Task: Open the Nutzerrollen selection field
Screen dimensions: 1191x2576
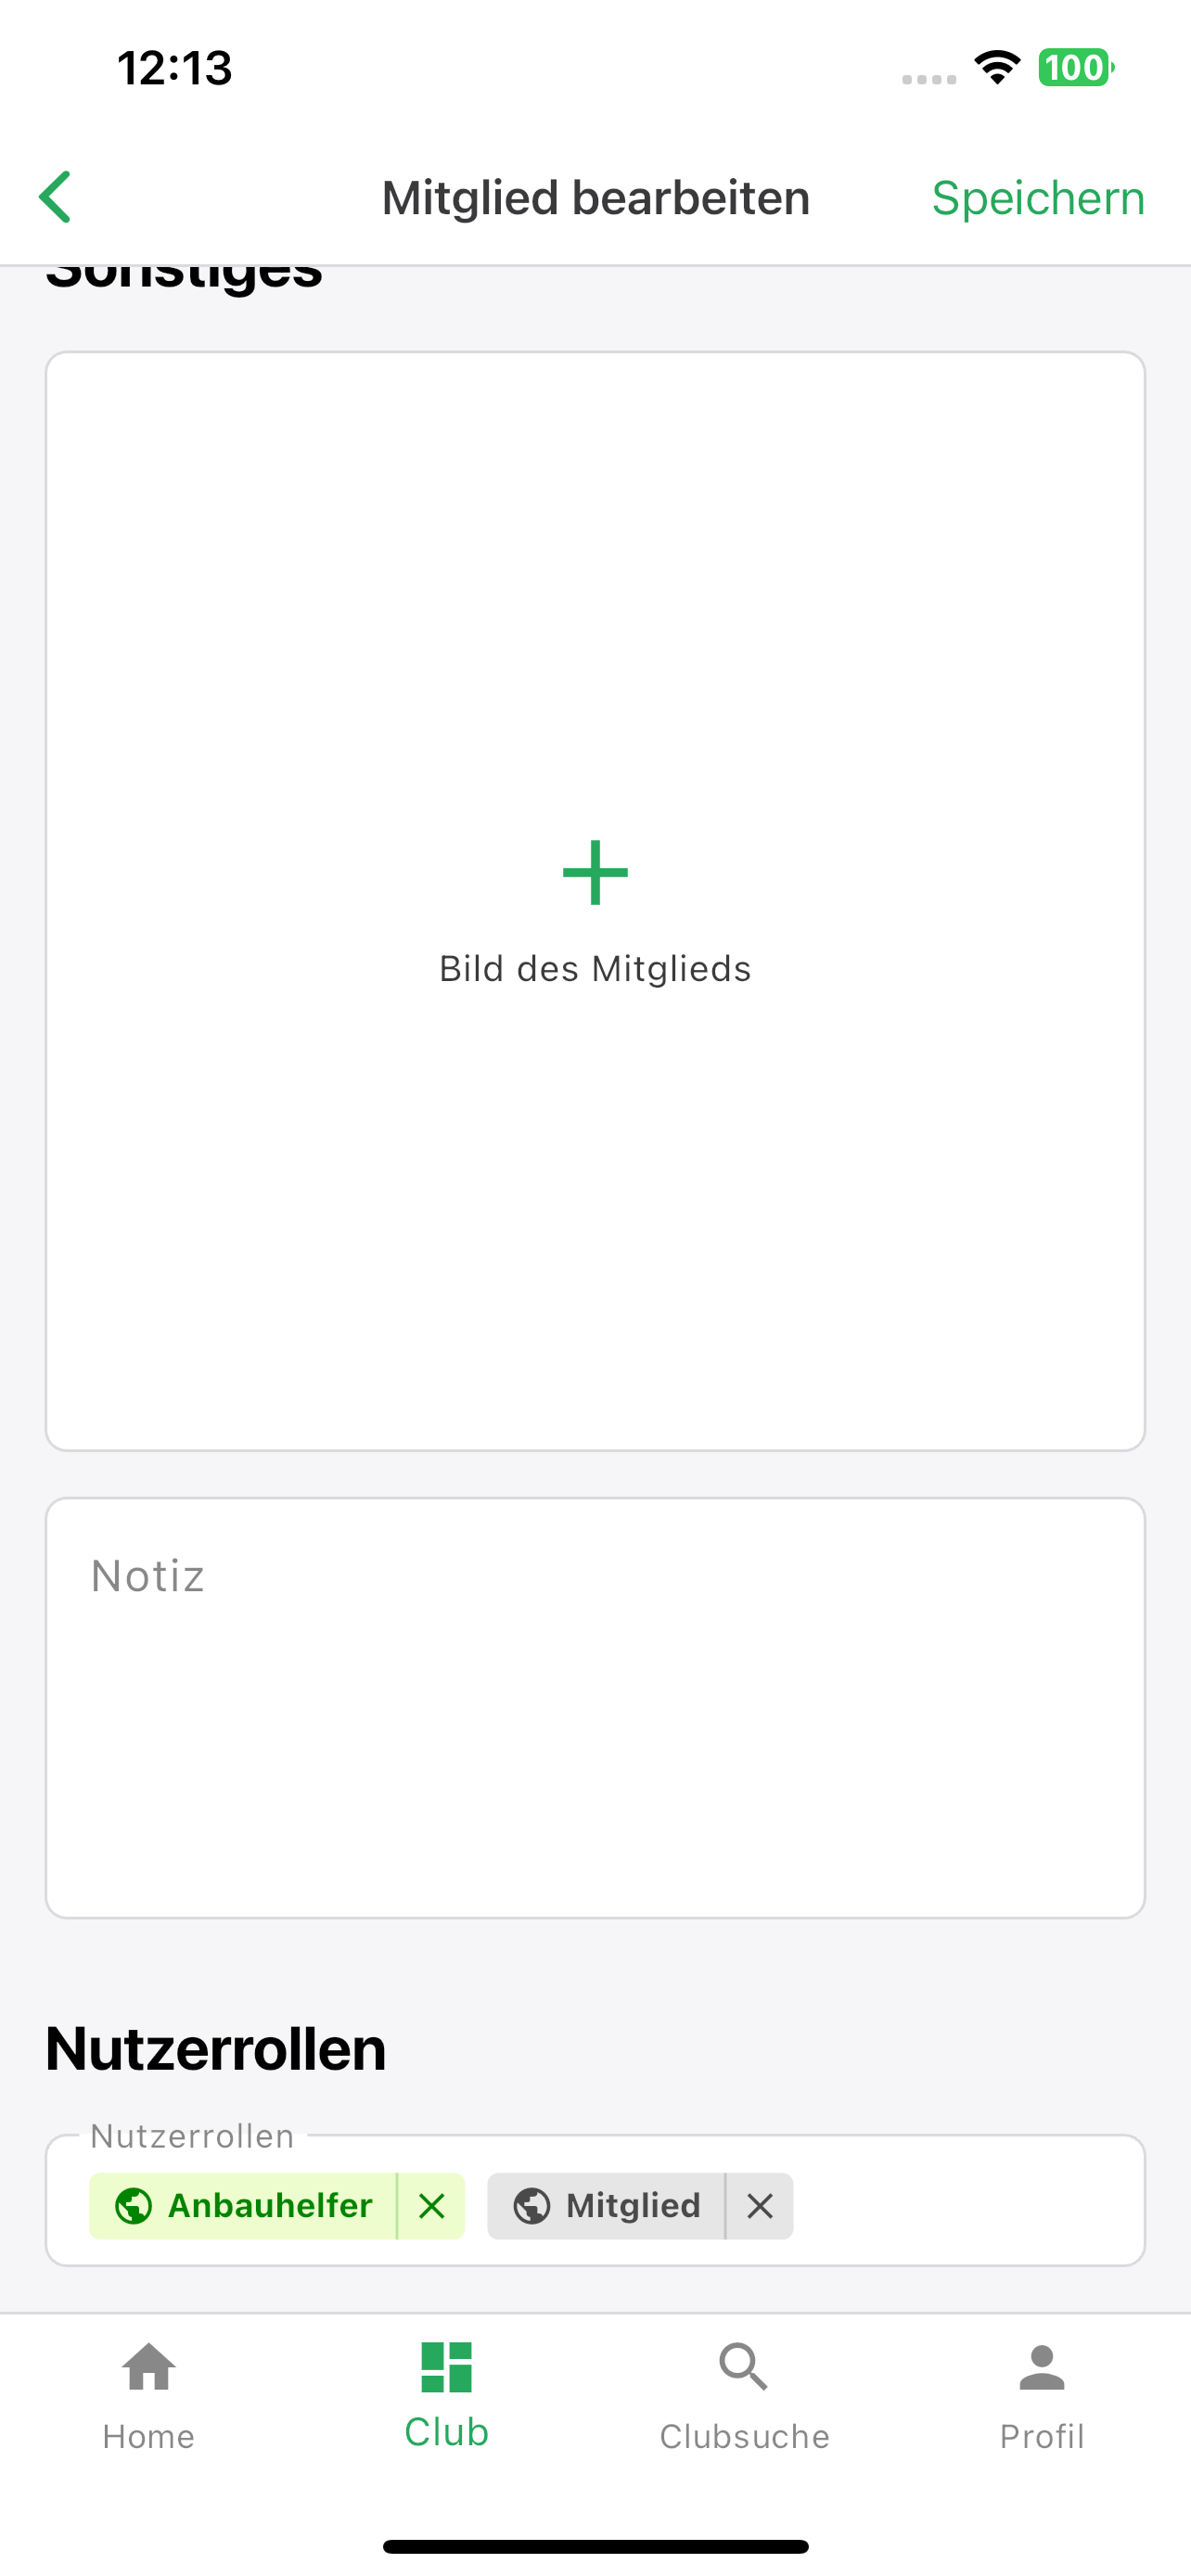Action: tap(595, 2200)
